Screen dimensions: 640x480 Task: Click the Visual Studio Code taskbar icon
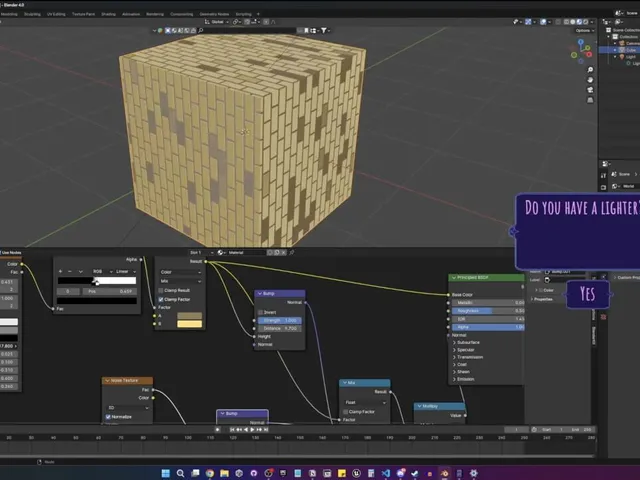pyautogui.click(x=386, y=473)
